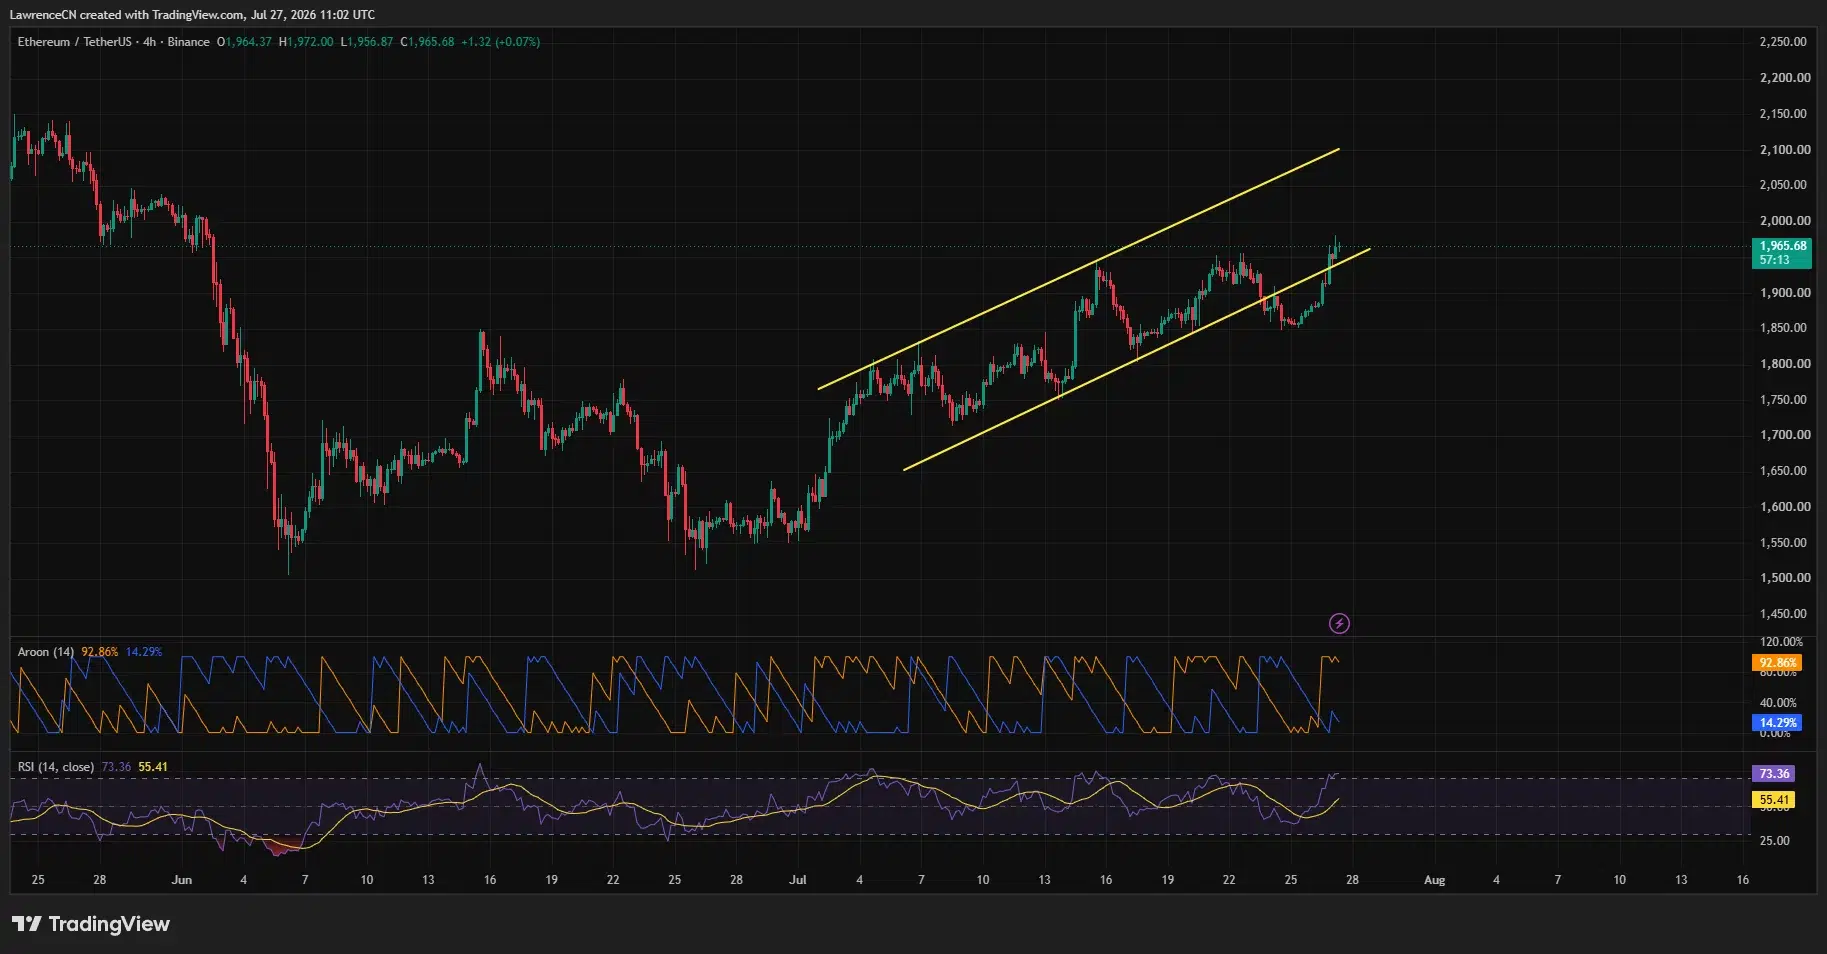Click the RSI value 73.36 in legend
Screen dimensions: 1827x954
click(116, 767)
